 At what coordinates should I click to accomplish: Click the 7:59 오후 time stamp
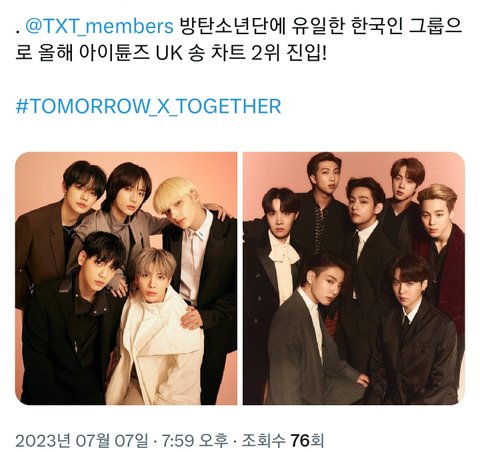click(x=195, y=441)
